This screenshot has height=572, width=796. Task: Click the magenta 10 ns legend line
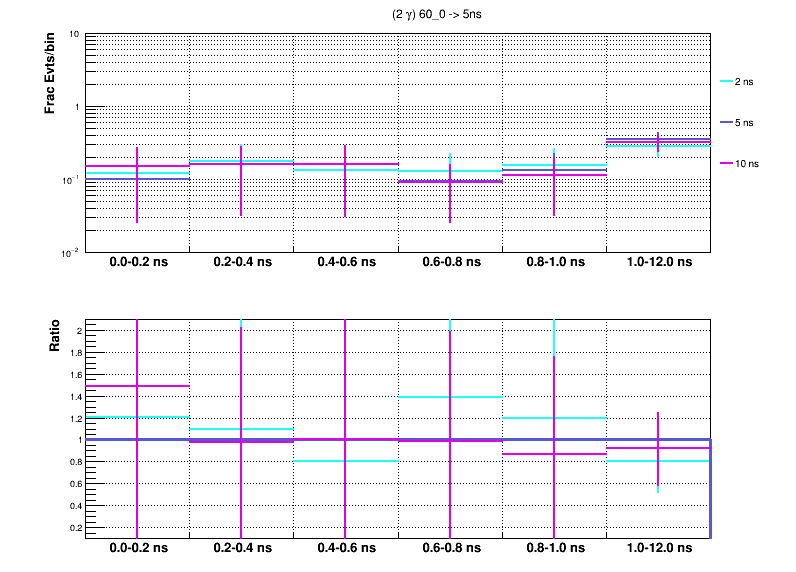(727, 162)
